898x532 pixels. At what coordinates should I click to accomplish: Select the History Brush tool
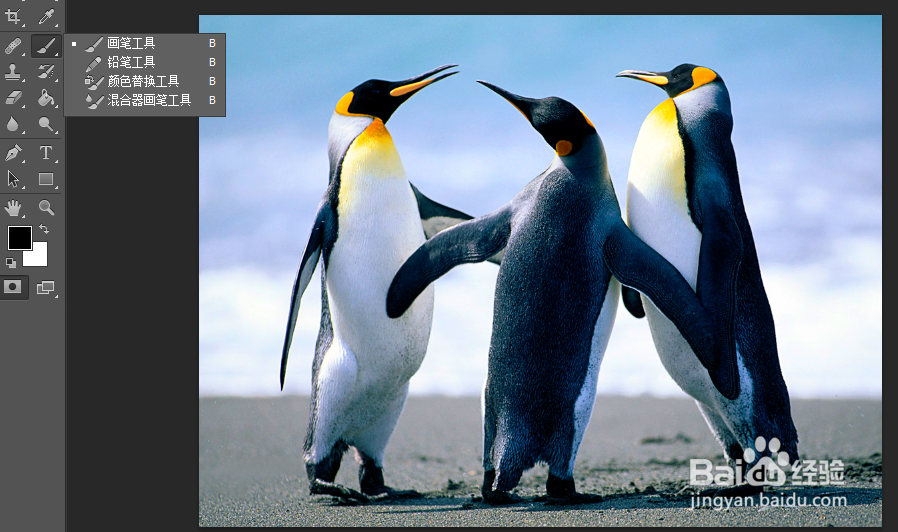[x=46, y=72]
